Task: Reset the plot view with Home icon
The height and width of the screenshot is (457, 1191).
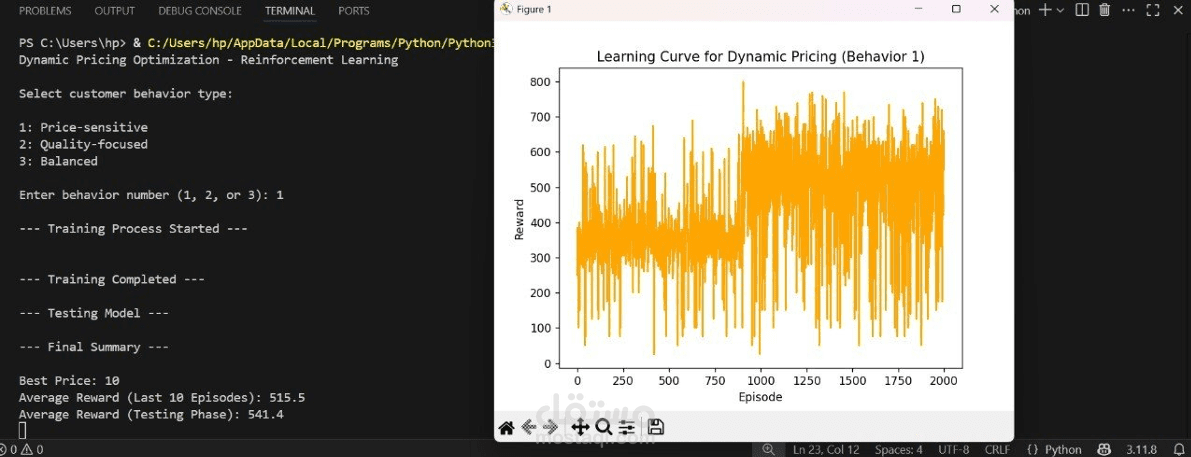Action: [x=507, y=427]
